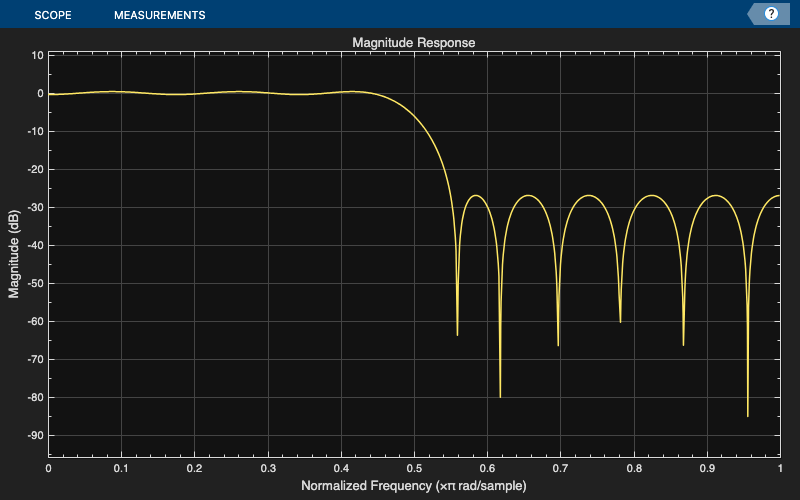The image size is (800, 500).
Task: Click the Normalized Frequency axis label
Action: tap(414, 486)
